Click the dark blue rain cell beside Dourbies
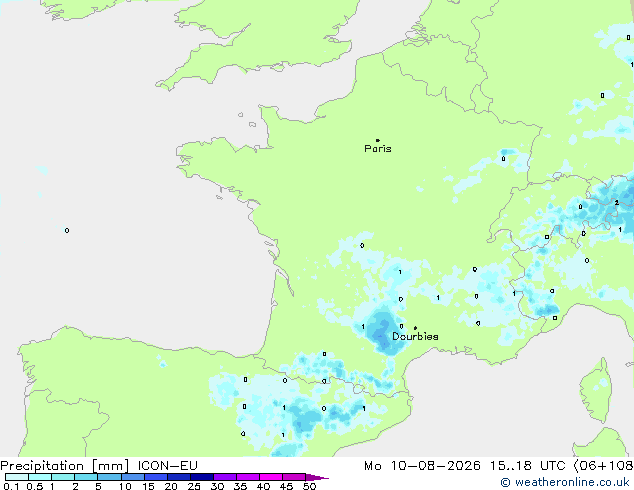 coord(382,335)
